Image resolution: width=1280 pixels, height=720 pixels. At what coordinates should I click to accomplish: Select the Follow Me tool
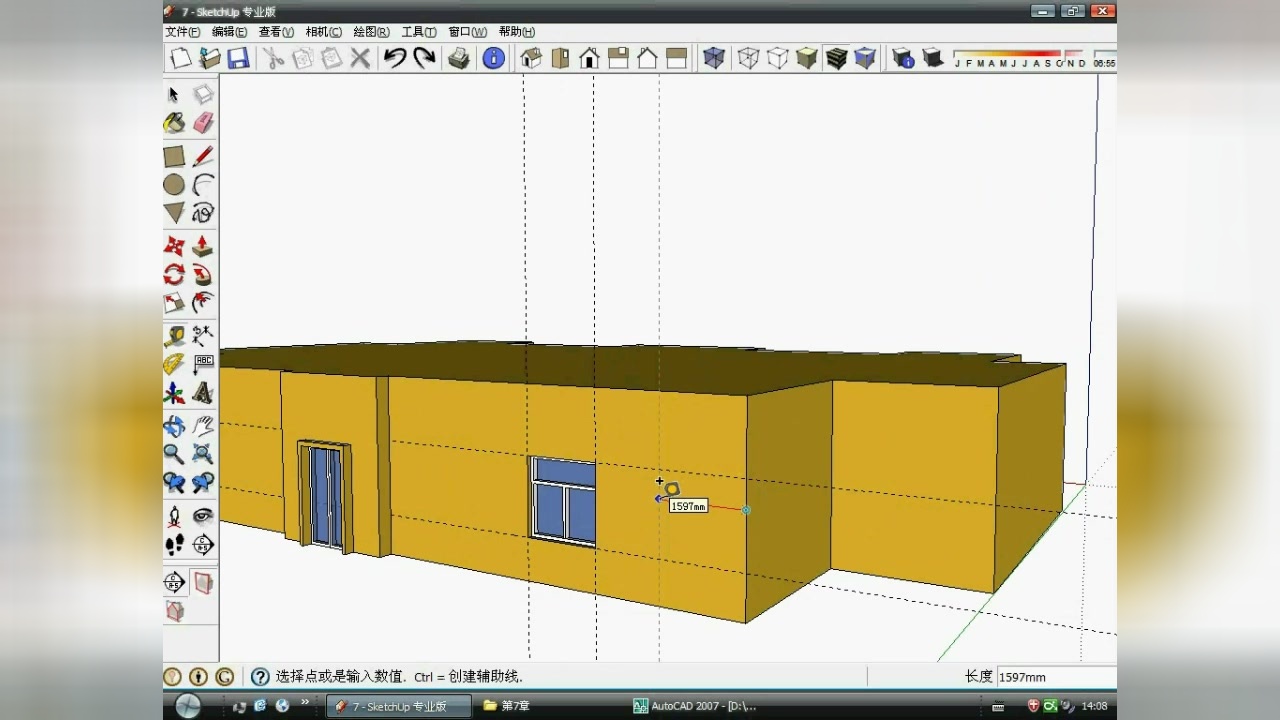[x=203, y=274]
